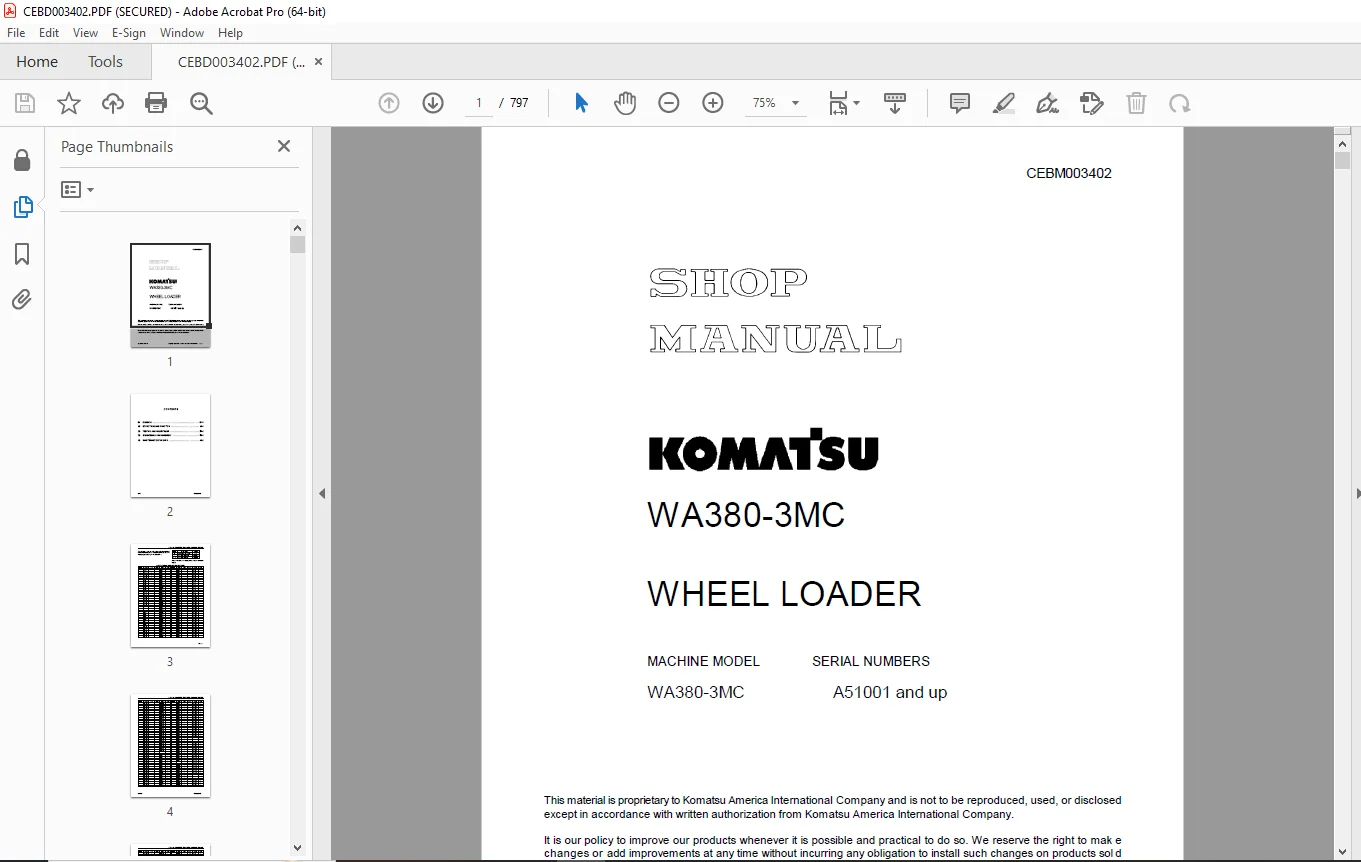Close the CEBD003402.PDF document tab
Screen dimensions: 1361x862
click(319, 62)
